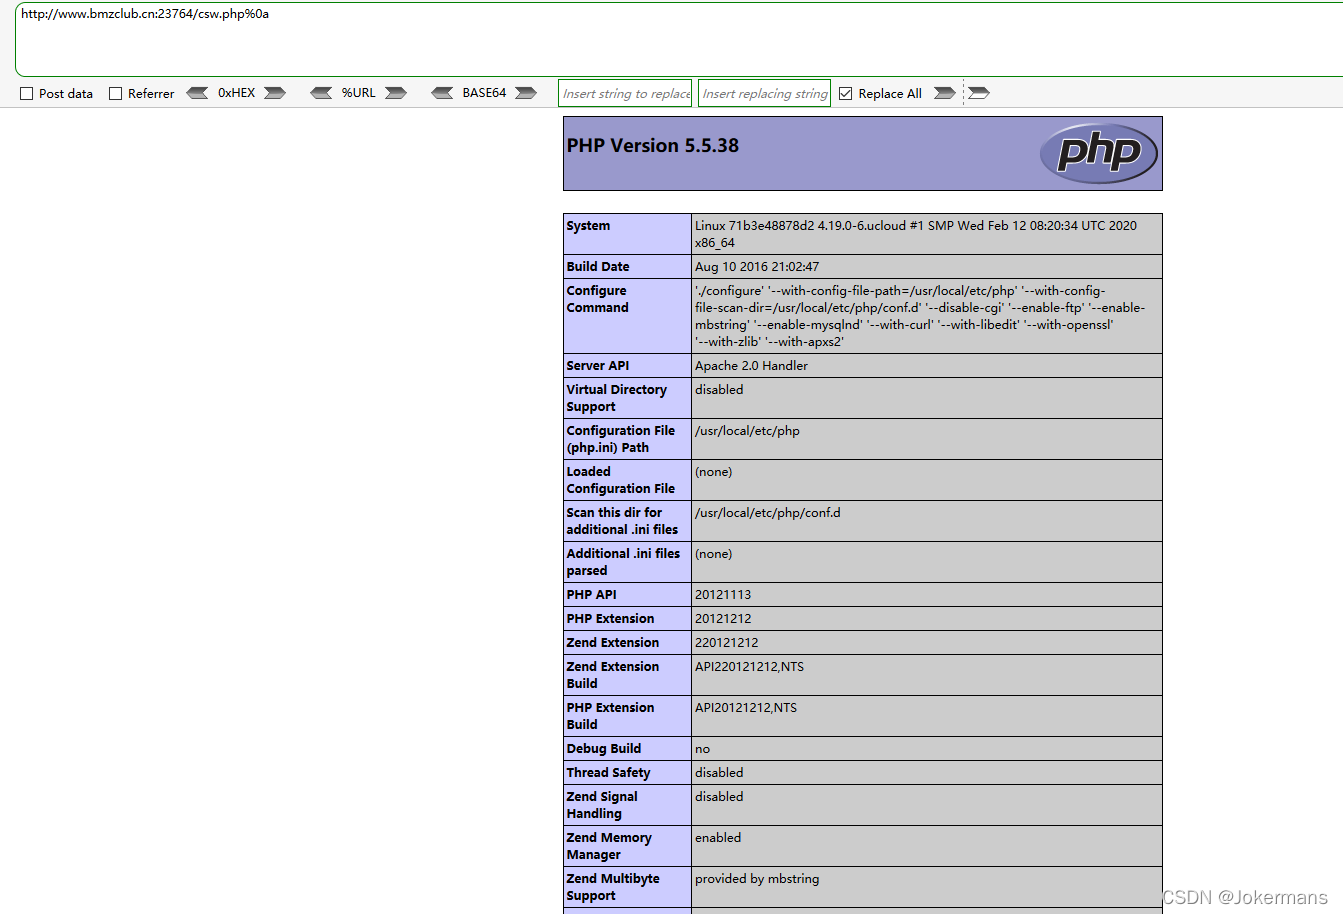Click the 'Configure Command' row label

(598, 299)
